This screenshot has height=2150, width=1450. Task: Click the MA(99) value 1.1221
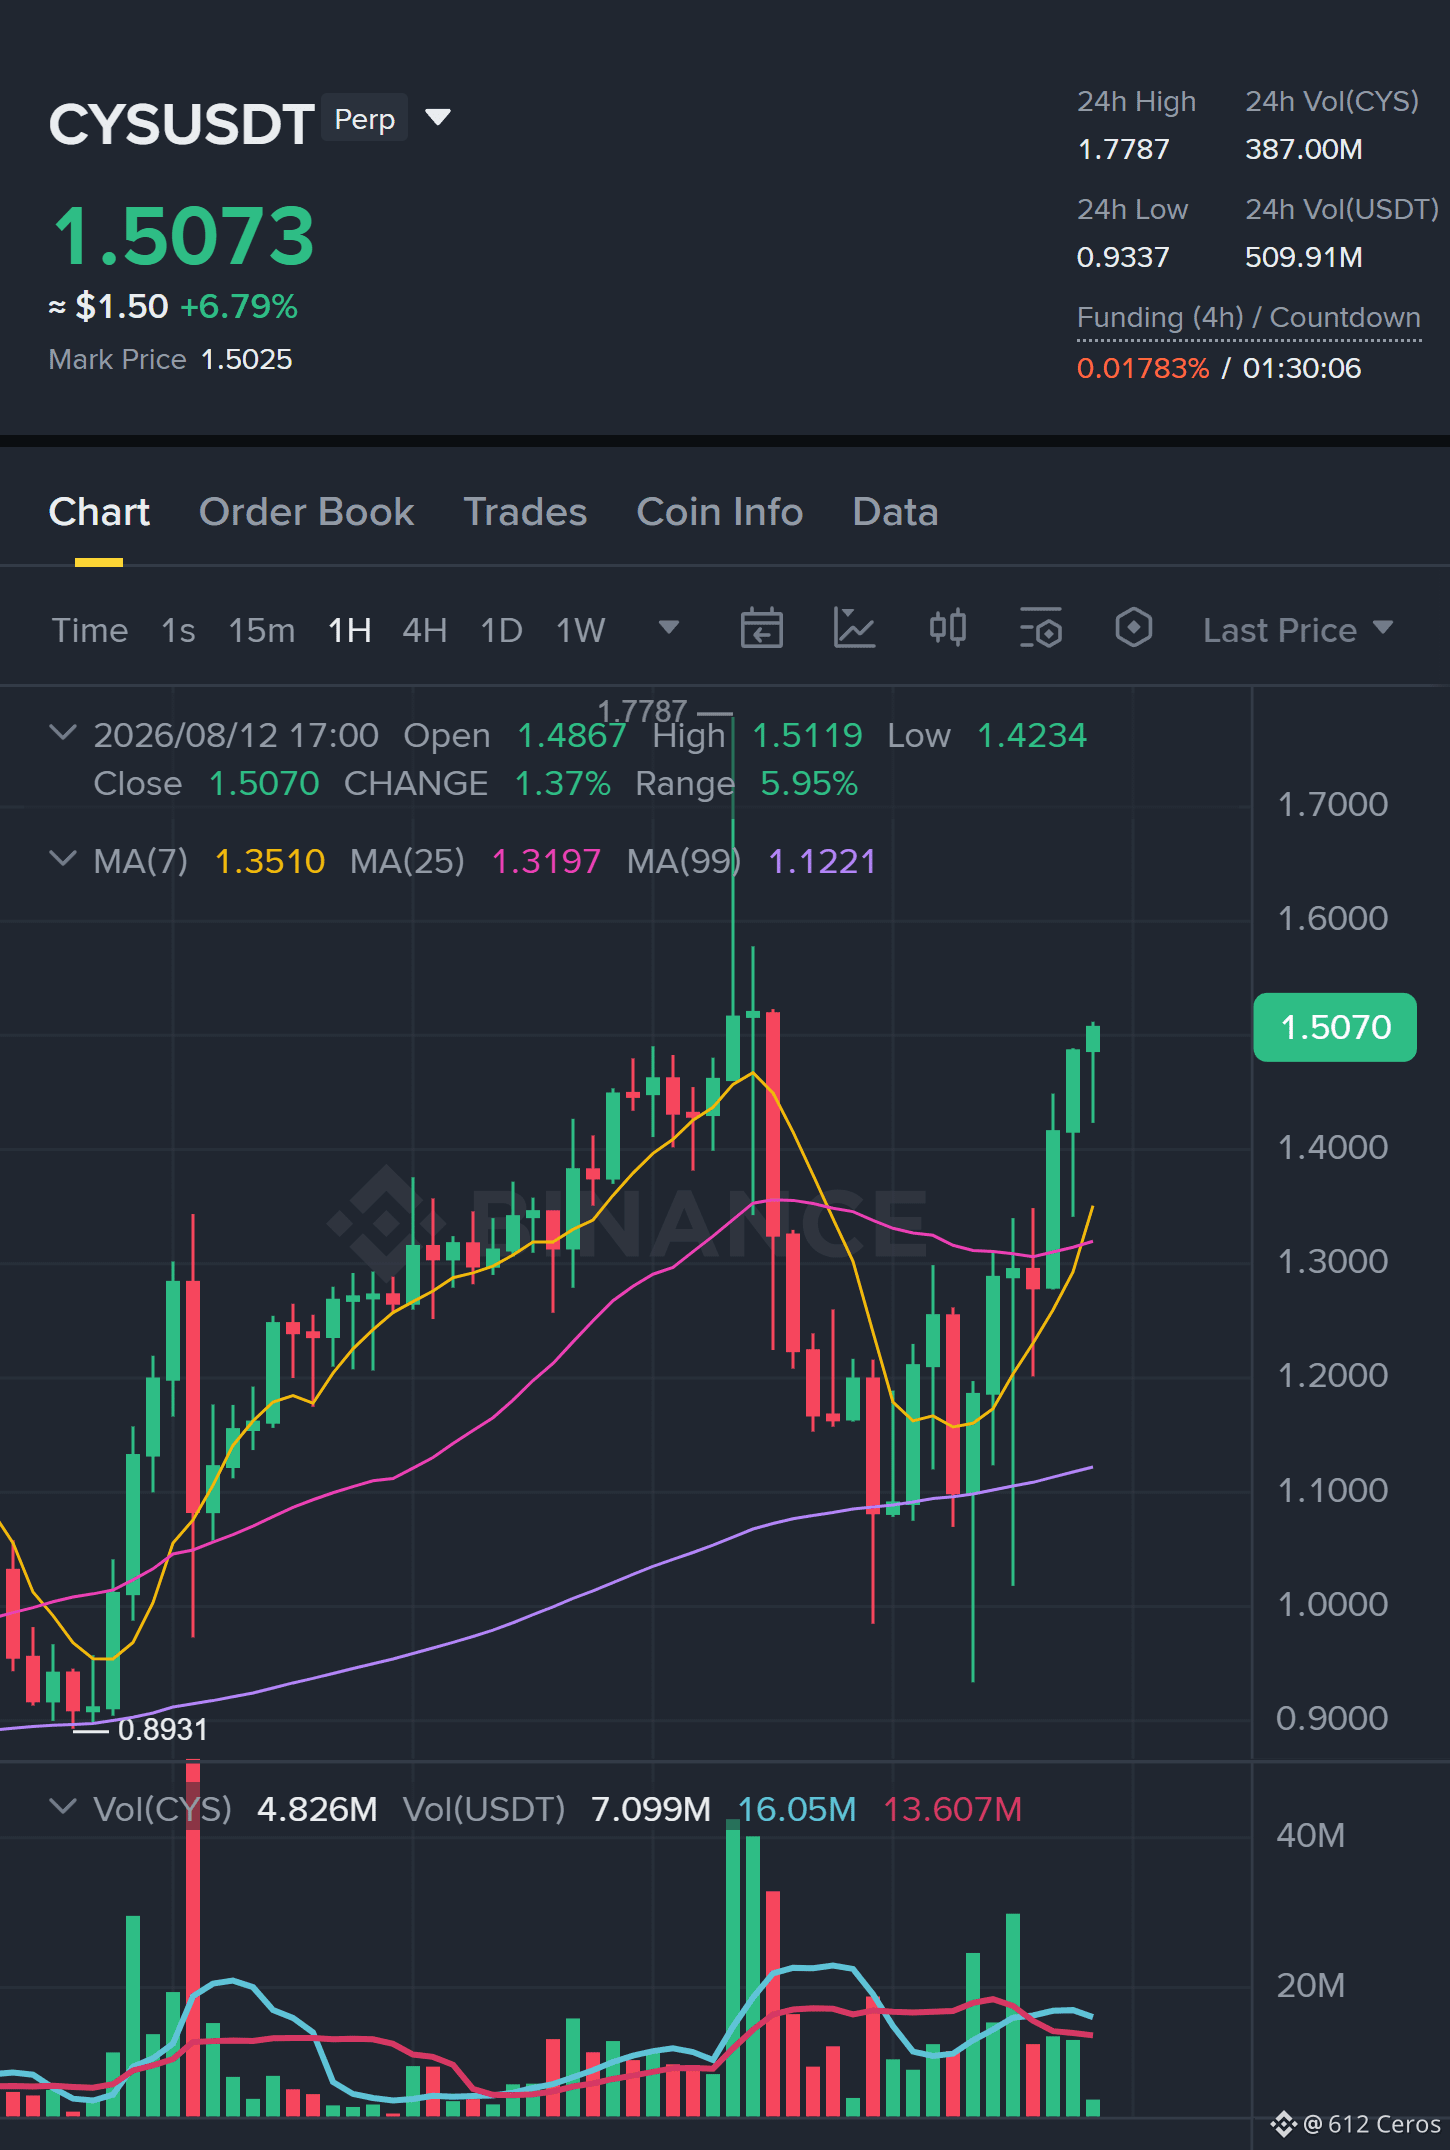[x=822, y=861]
